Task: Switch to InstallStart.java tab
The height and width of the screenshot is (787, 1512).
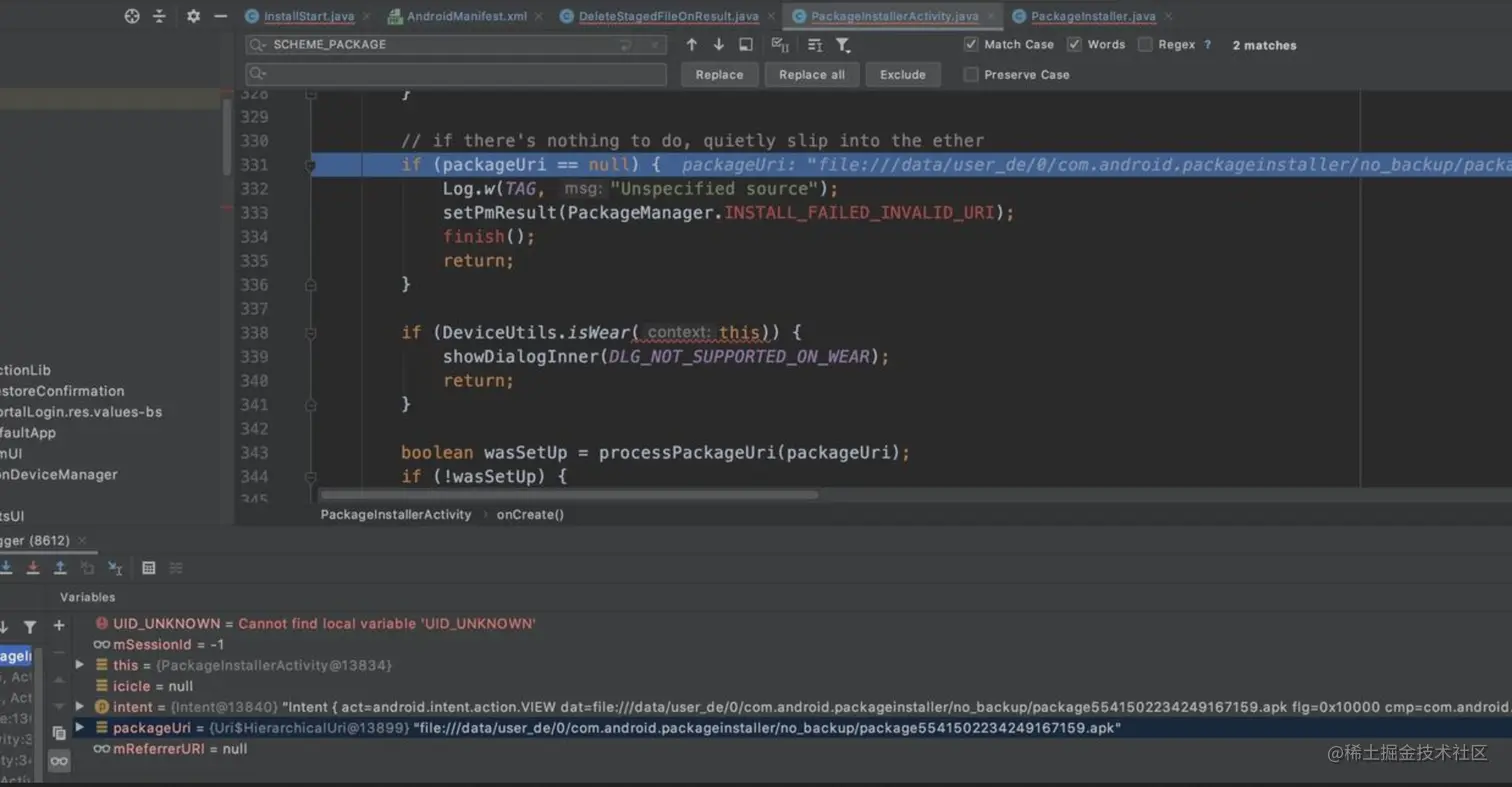Action: pyautogui.click(x=308, y=17)
